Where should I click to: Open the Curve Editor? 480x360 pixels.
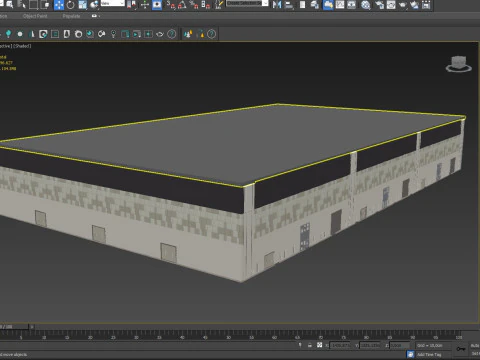(340, 5)
